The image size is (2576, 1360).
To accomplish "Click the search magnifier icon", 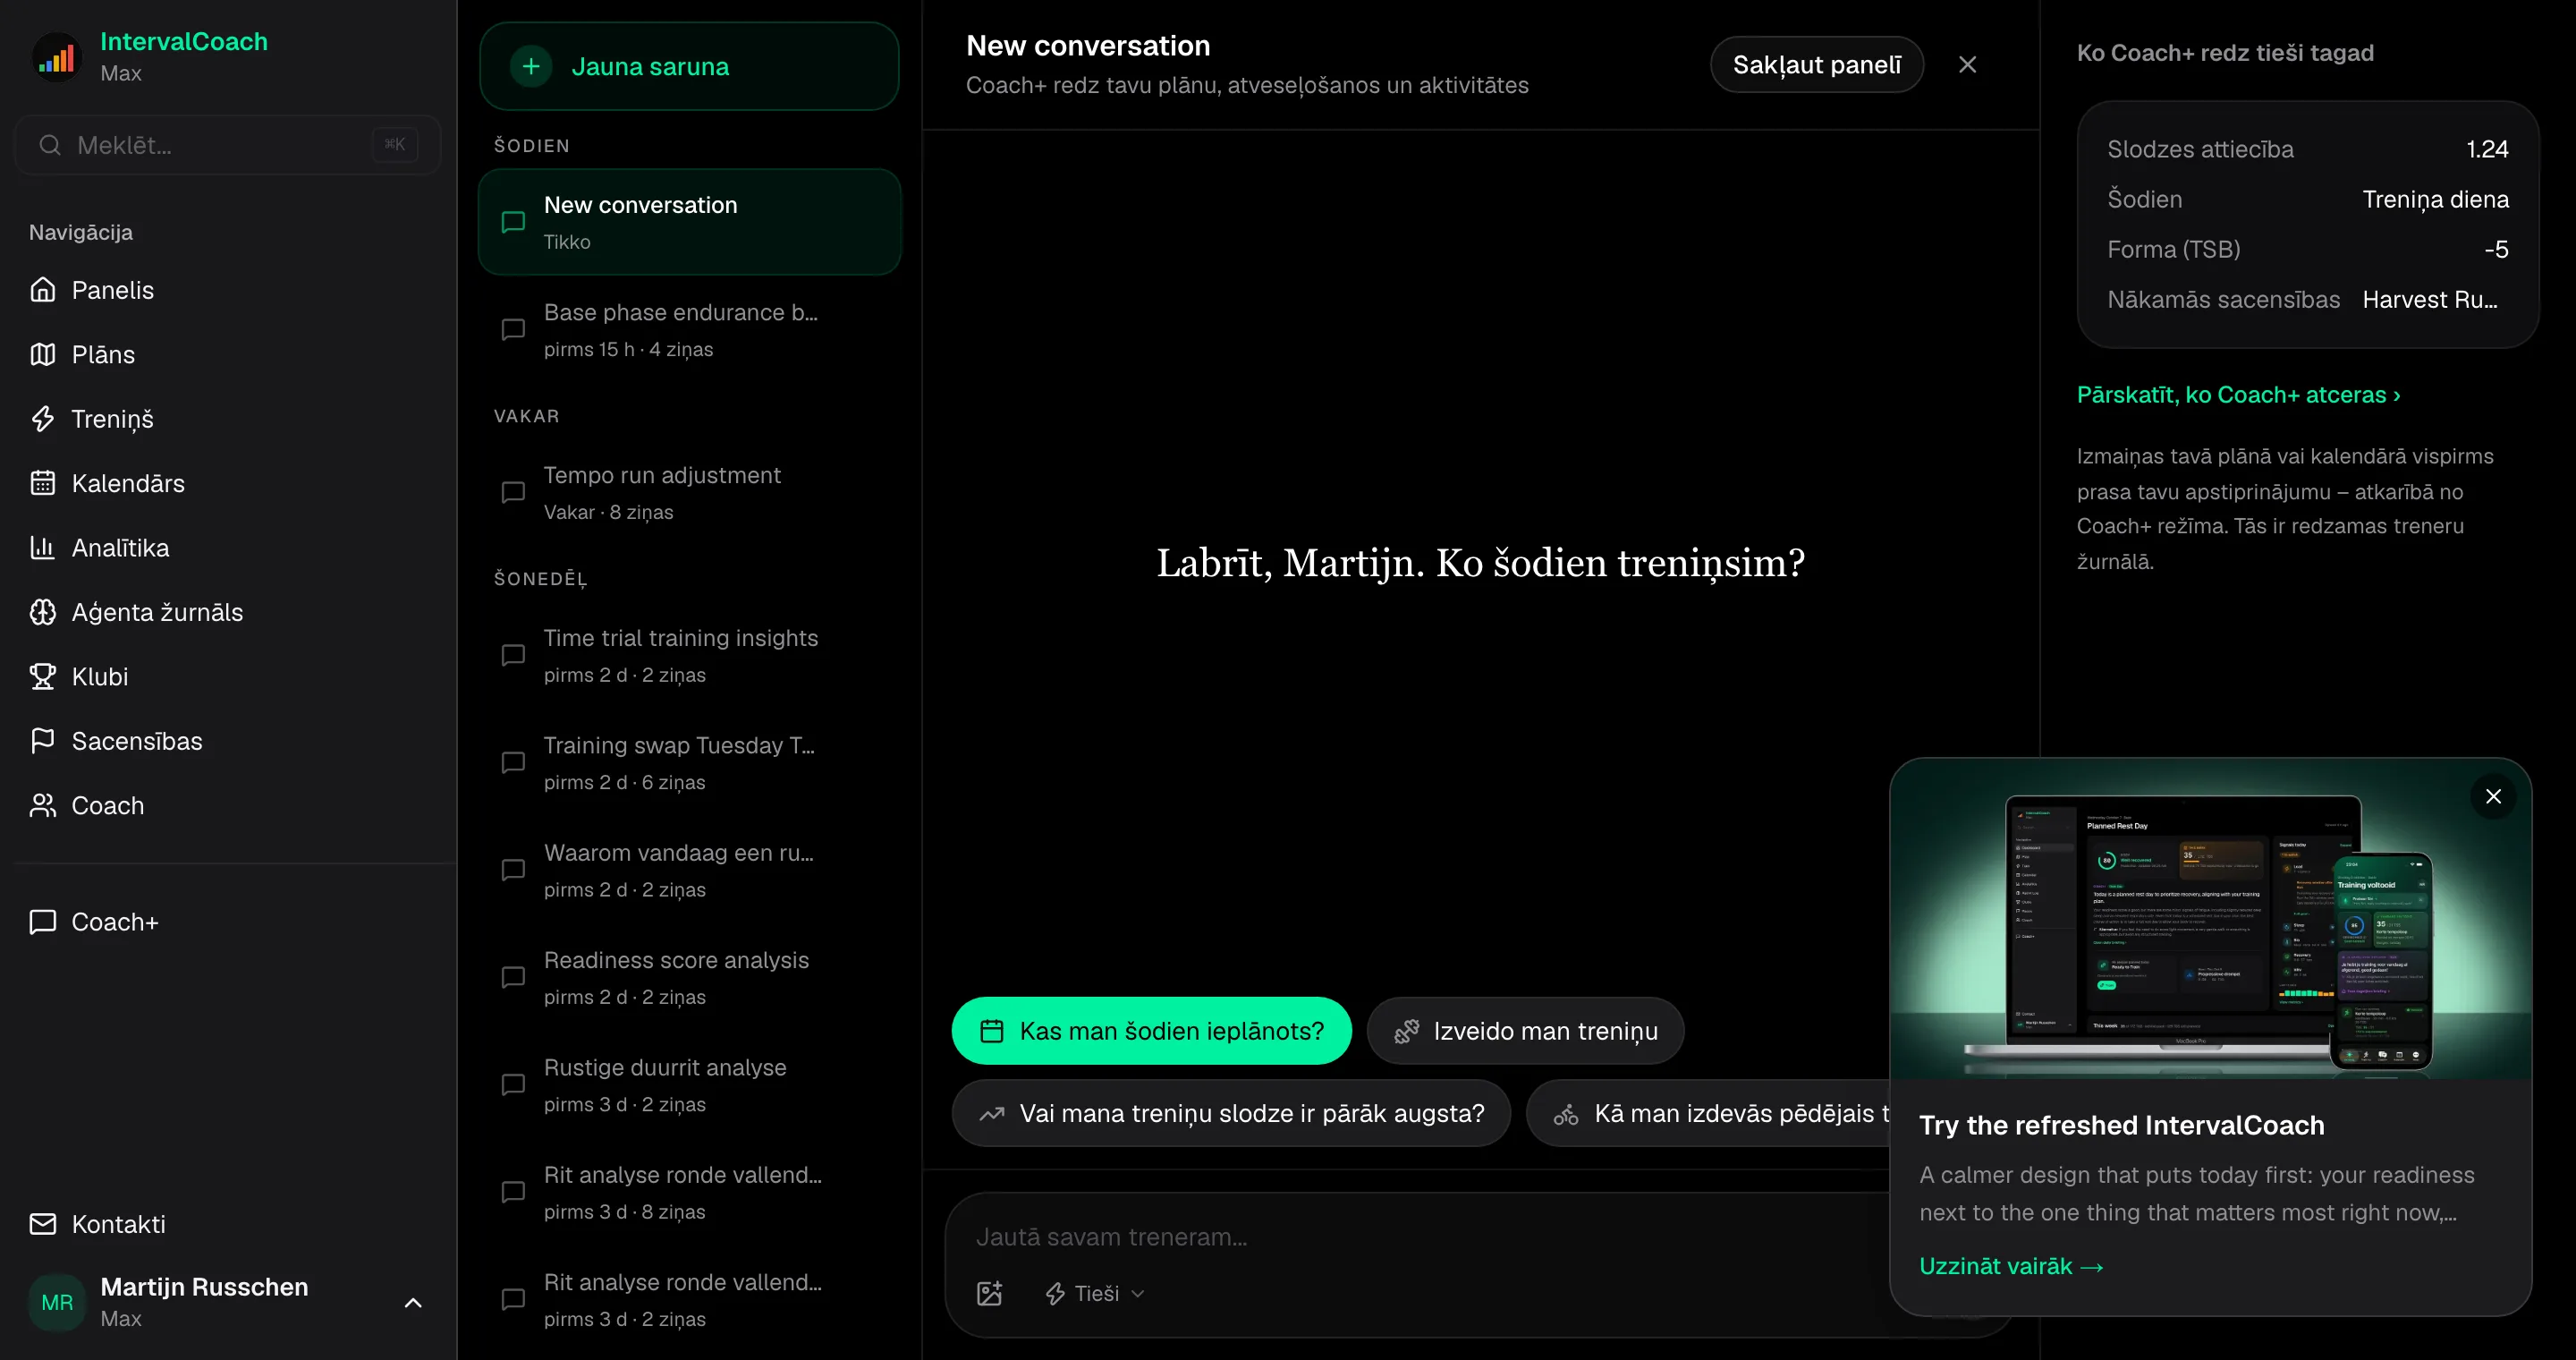I will (x=50, y=145).
